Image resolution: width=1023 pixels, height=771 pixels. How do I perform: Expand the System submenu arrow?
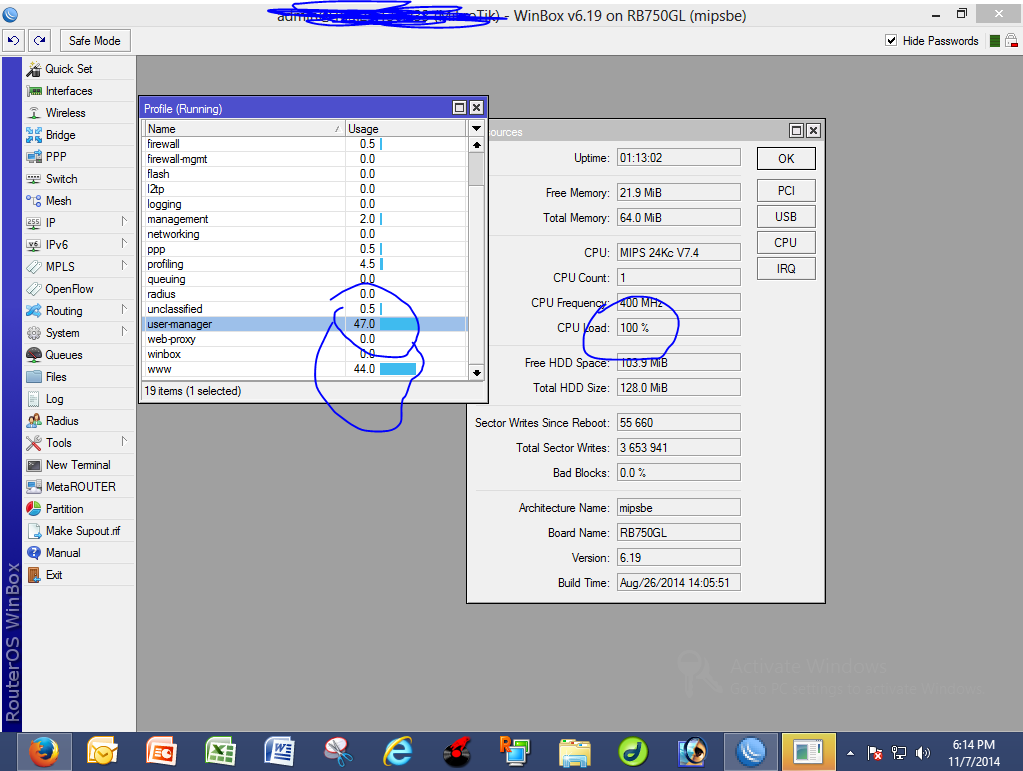[124, 331]
